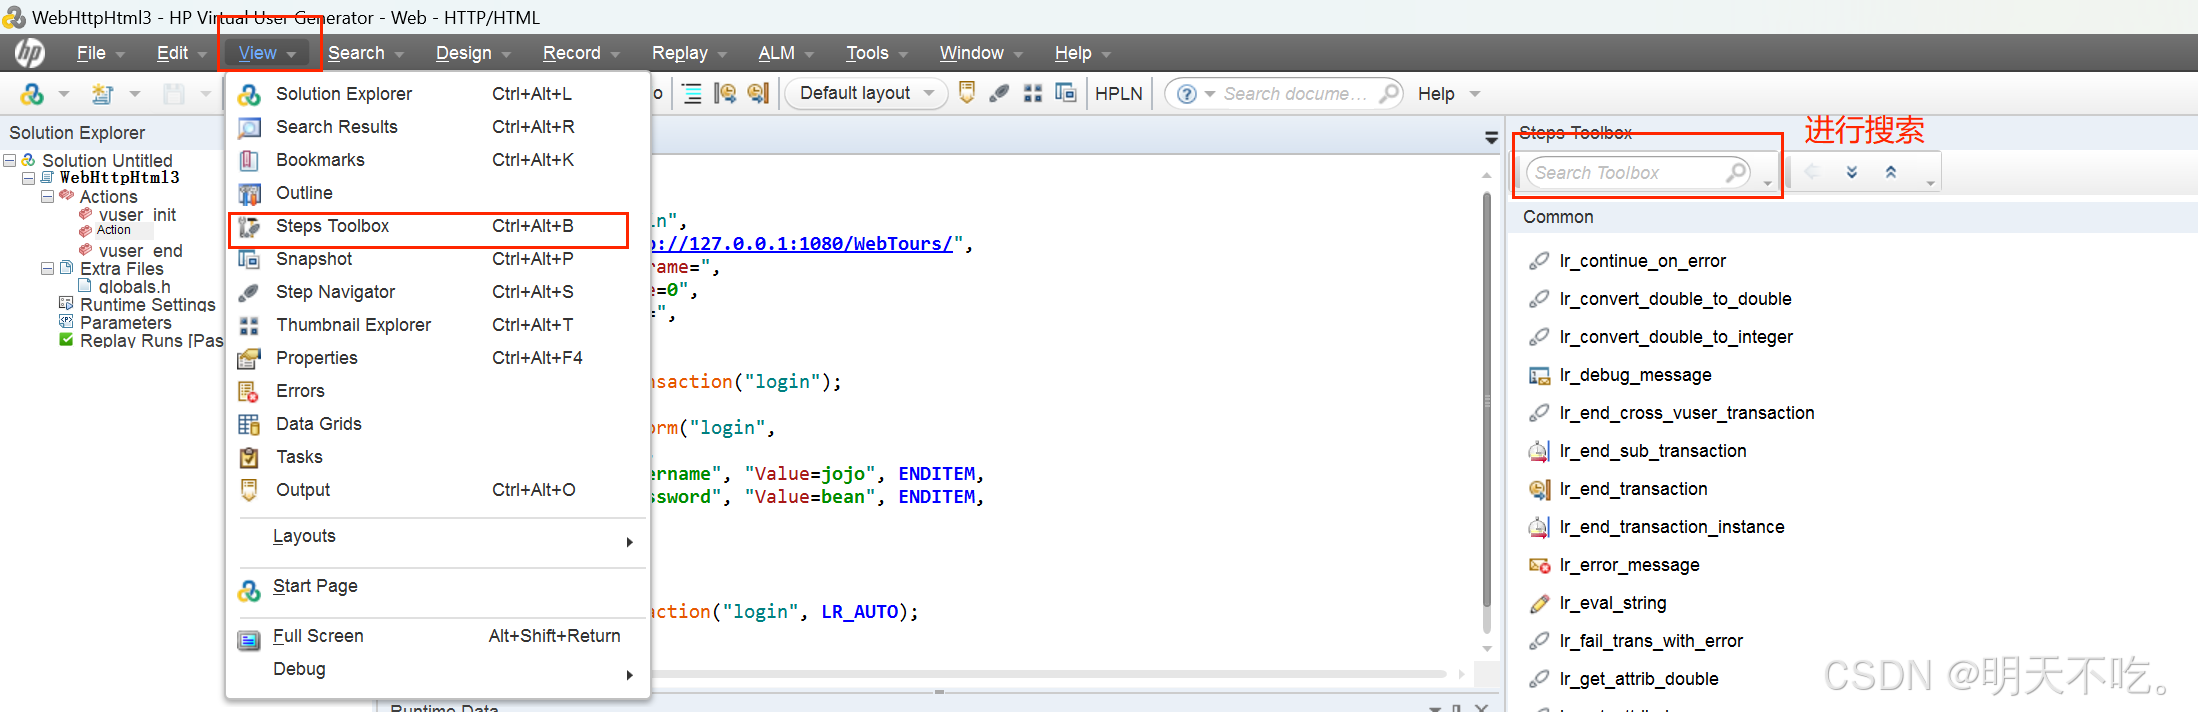Open the Default layout dropdown
Image resolution: width=2198 pixels, height=712 pixels.
coord(865,93)
